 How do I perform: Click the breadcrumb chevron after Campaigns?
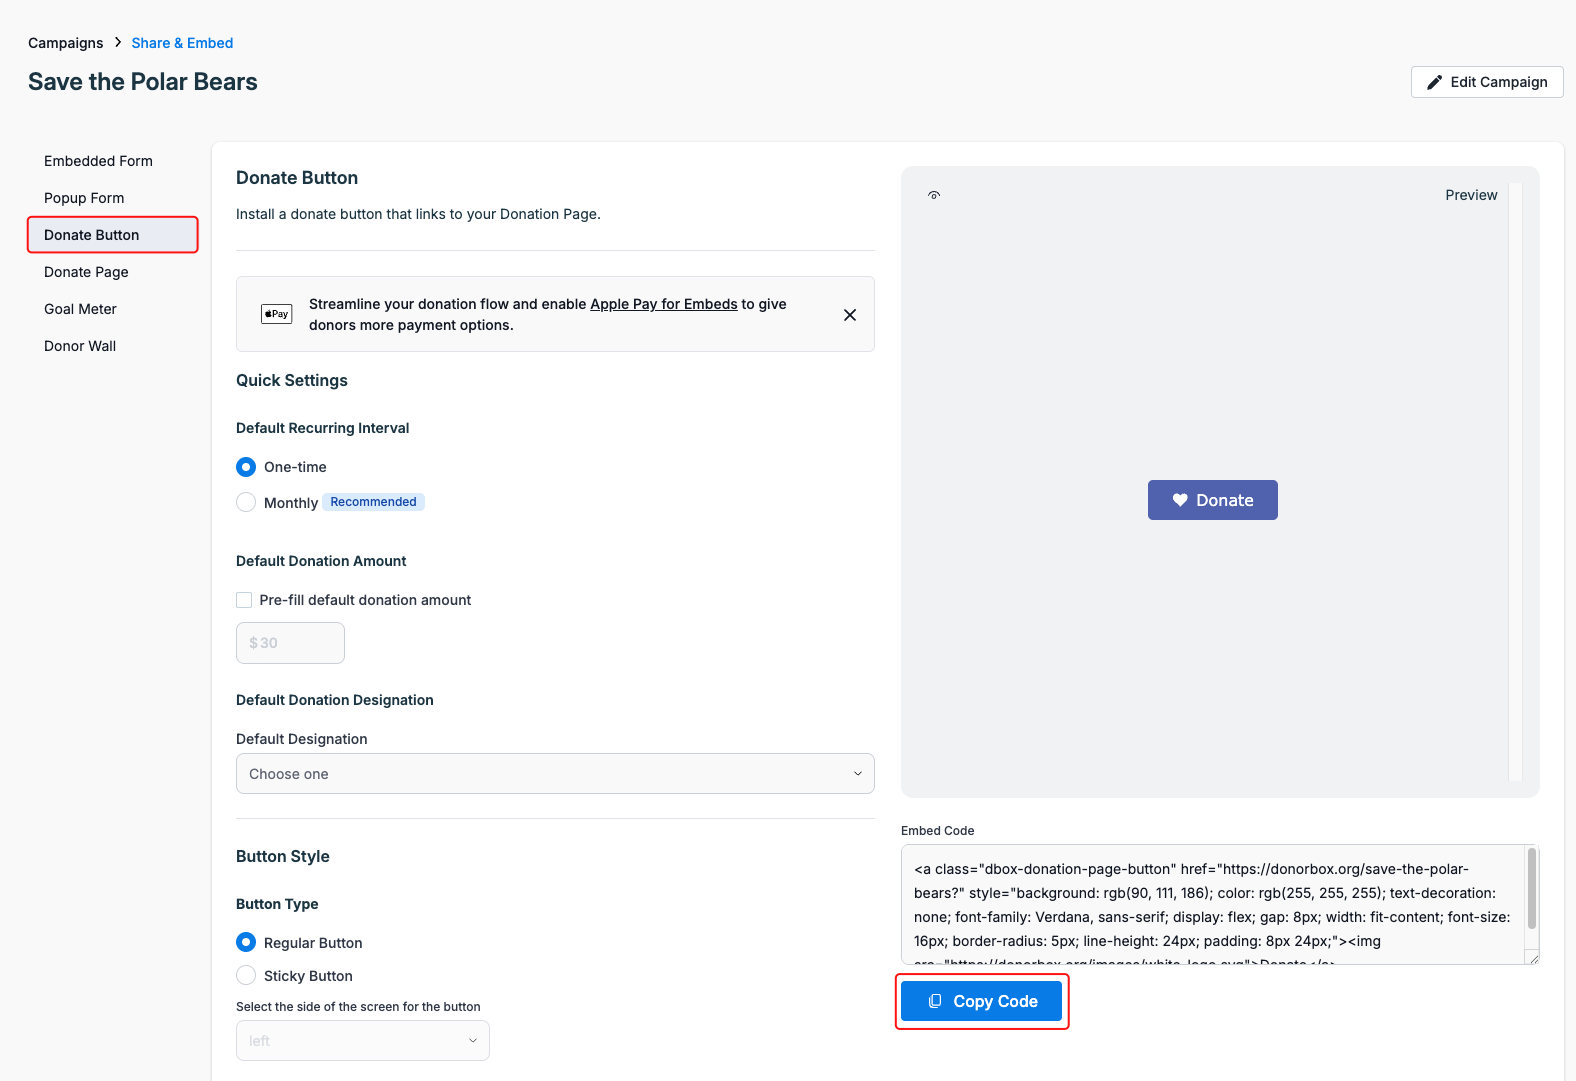118,42
